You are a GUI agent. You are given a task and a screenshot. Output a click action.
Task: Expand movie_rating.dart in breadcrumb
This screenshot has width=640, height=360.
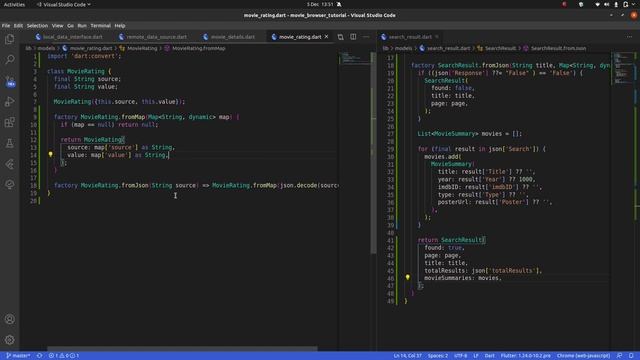coord(91,48)
